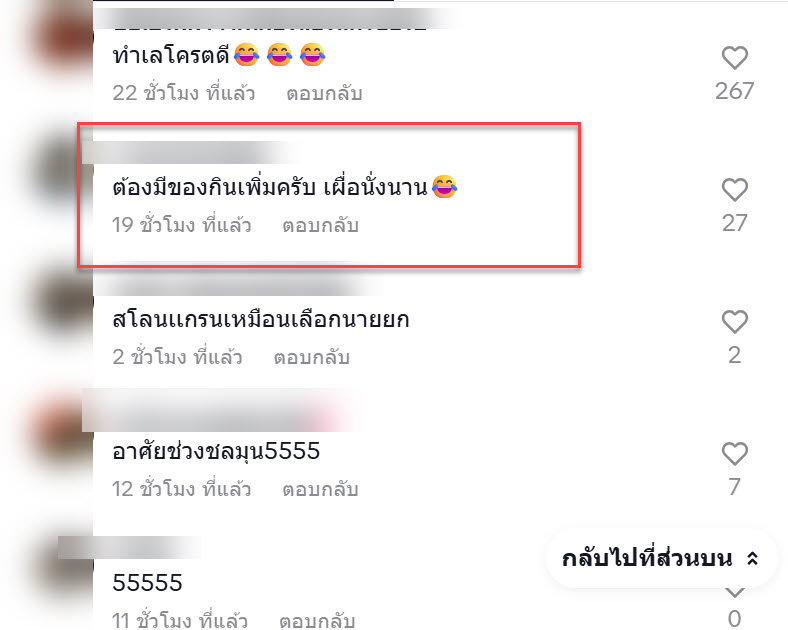Click กลับไปที่ส่วนบน button
This screenshot has width=788, height=630.
pyautogui.click(x=661, y=559)
